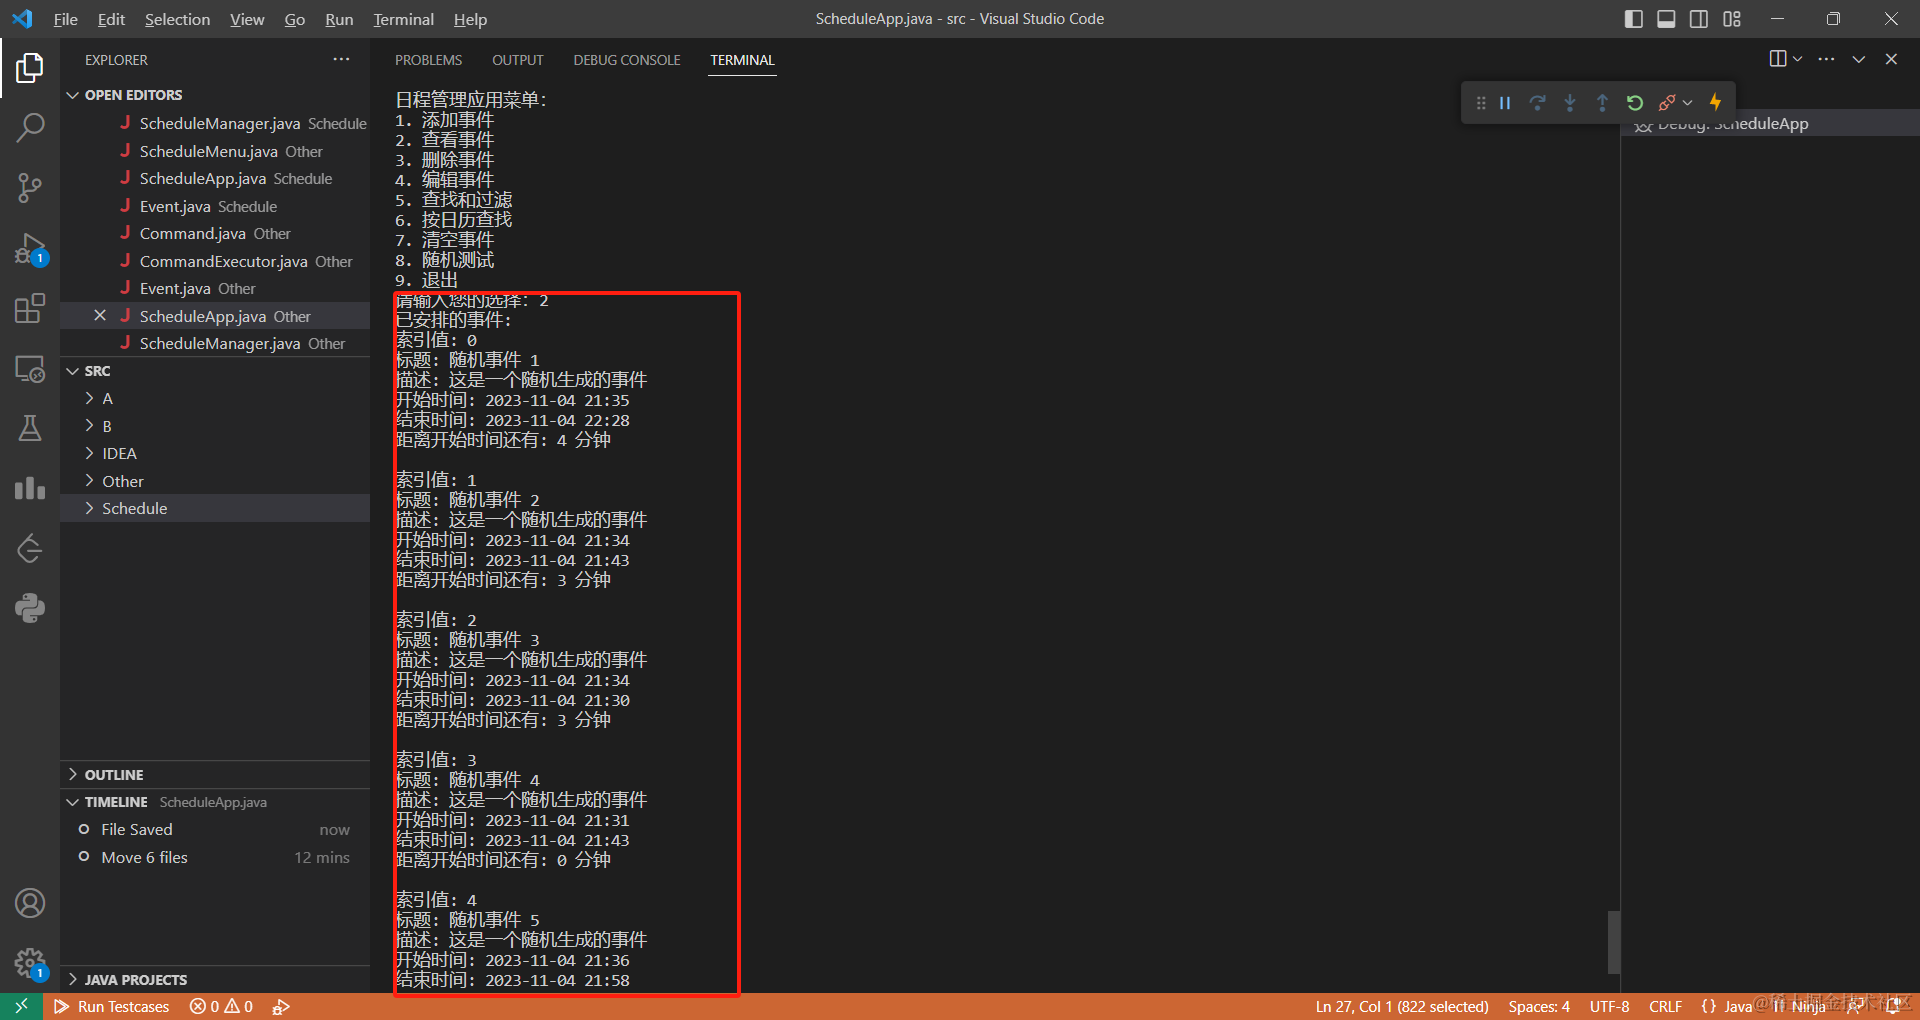1920x1020 pixels.
Task: Click the debug Step Out icon
Action: coord(1602,102)
